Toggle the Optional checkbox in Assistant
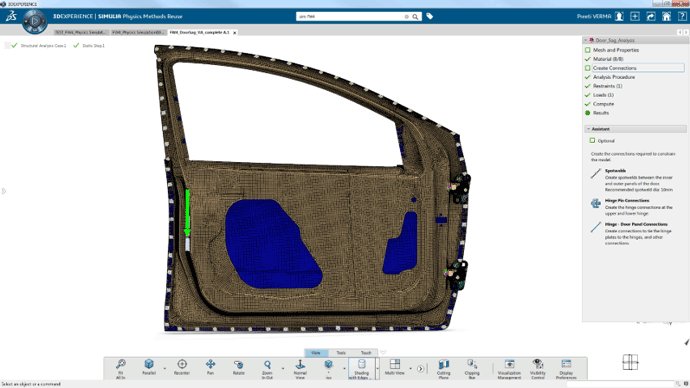 click(592, 141)
